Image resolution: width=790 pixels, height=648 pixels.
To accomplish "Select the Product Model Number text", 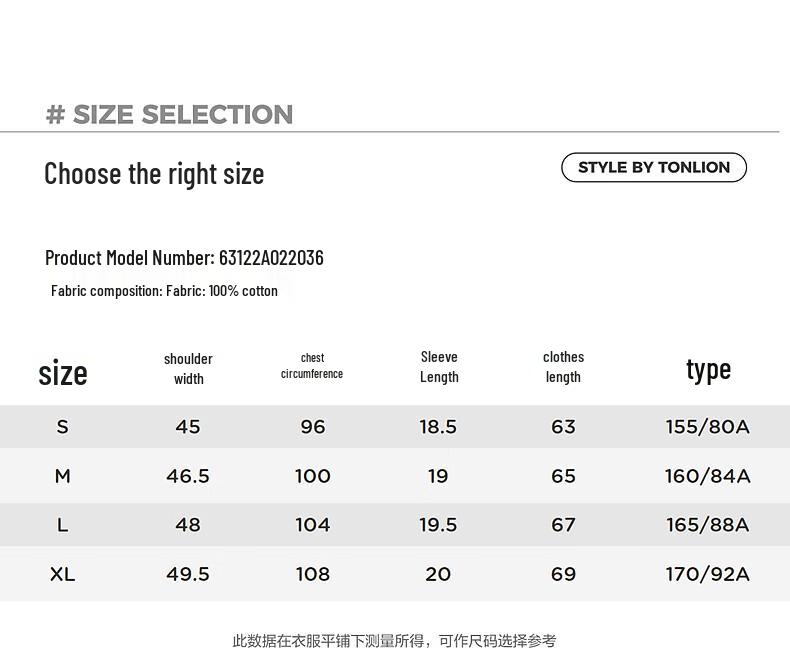I will pyautogui.click(x=184, y=258).
